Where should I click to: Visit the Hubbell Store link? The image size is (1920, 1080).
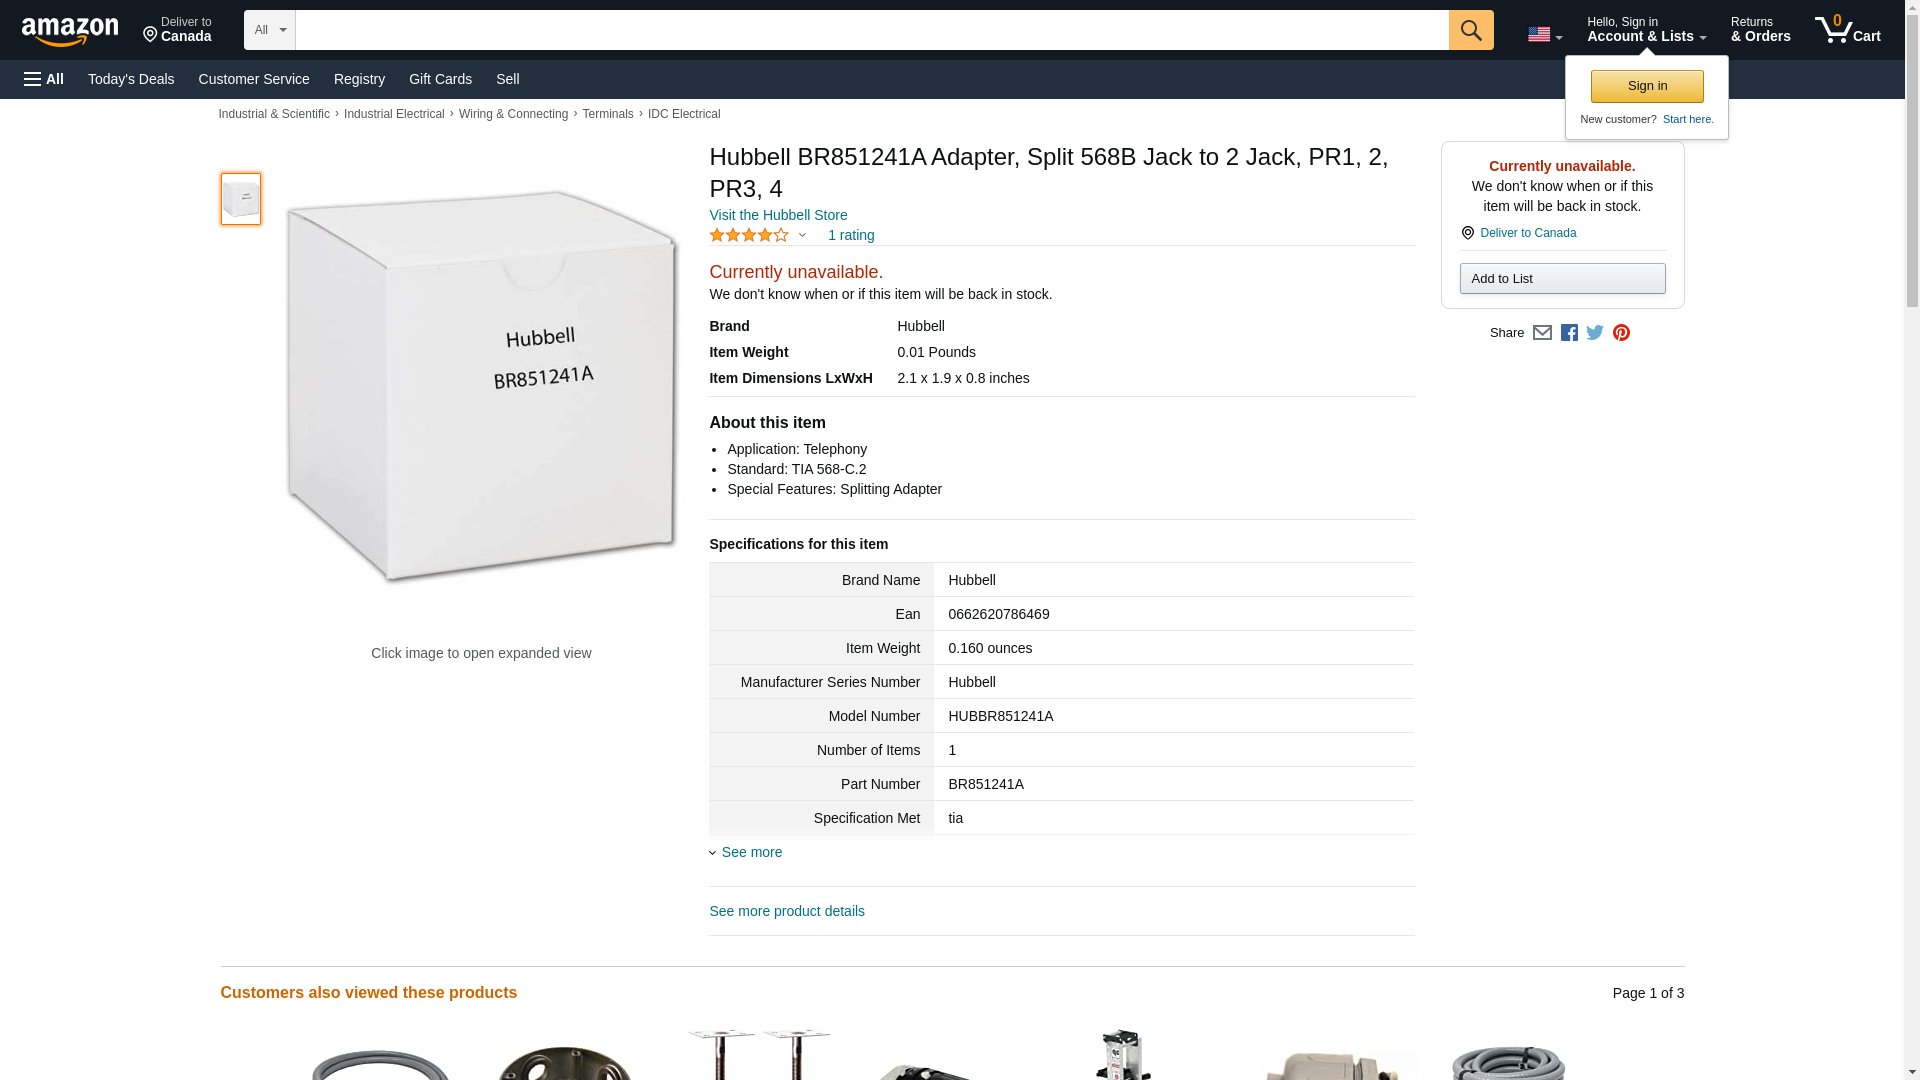[778, 215]
